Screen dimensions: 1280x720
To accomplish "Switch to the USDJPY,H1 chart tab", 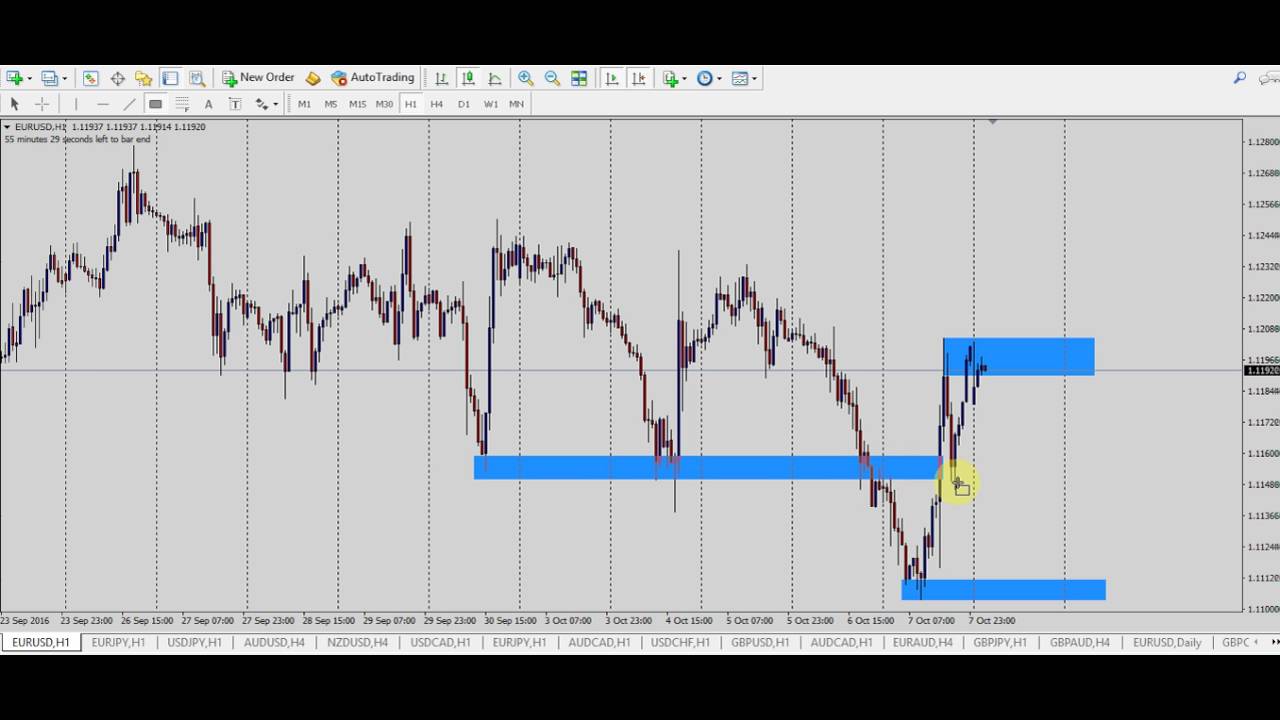I will click(194, 642).
